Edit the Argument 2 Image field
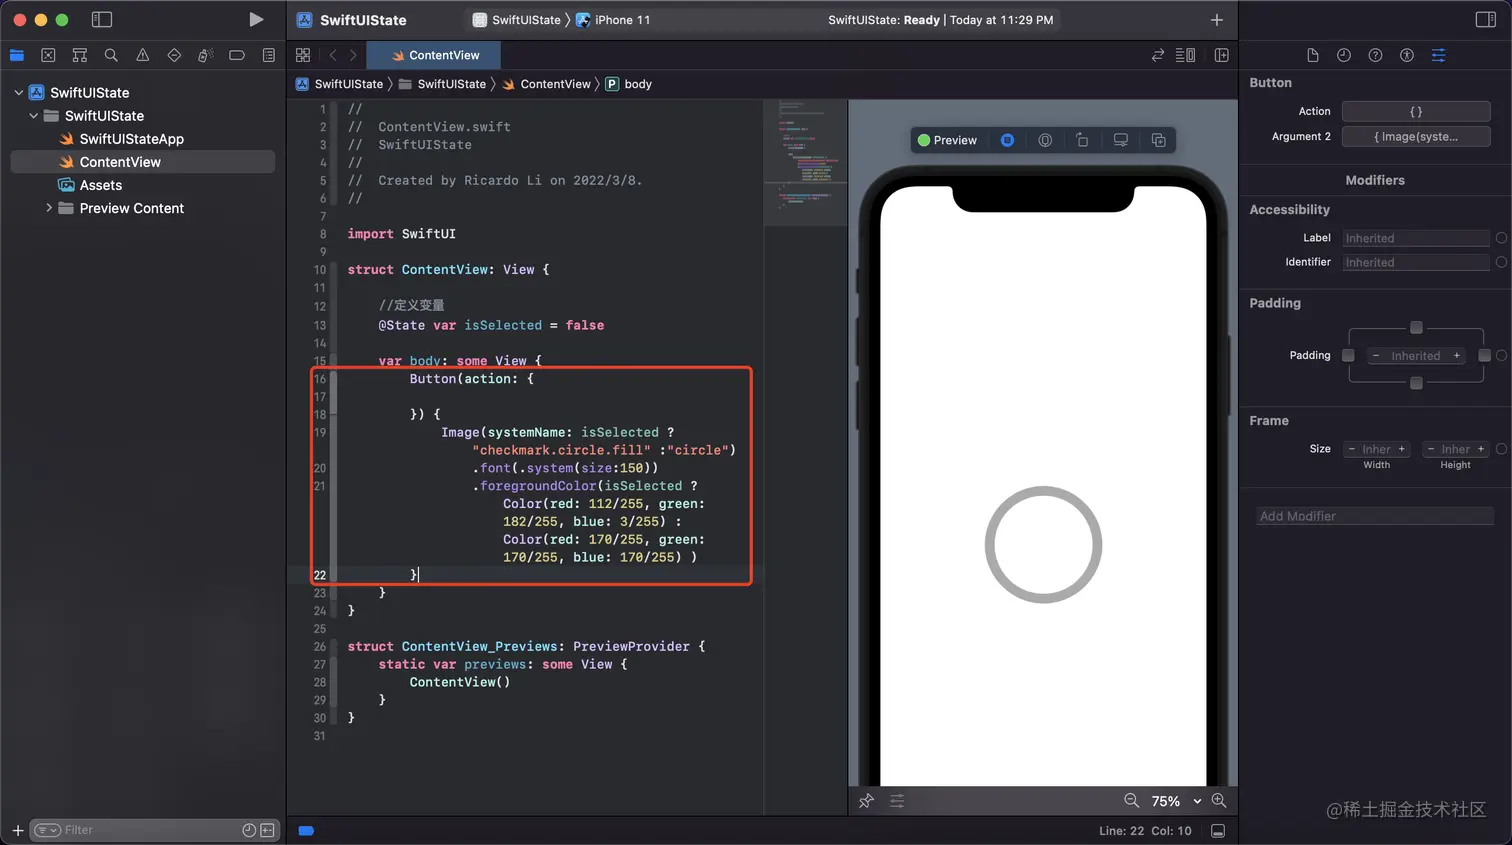Viewport: 1512px width, 845px height. (1416, 136)
